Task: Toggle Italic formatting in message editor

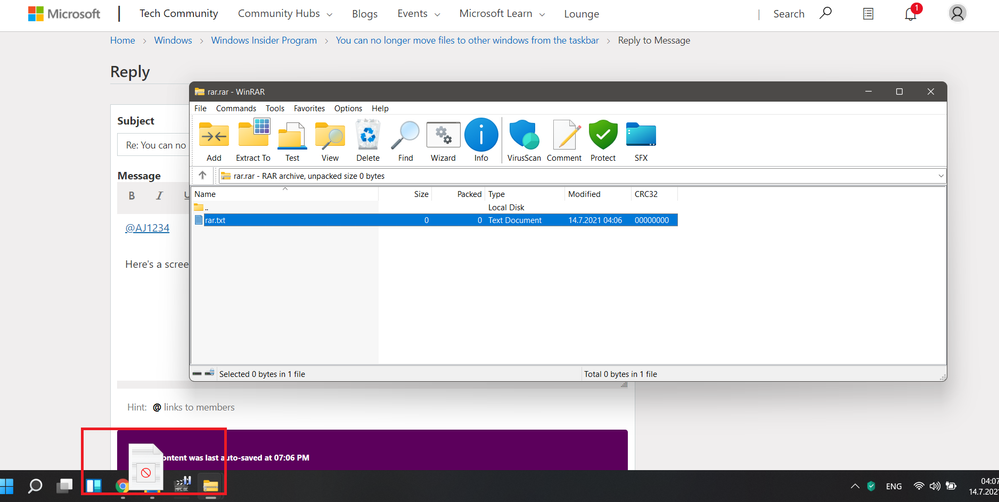Action: click(x=159, y=196)
